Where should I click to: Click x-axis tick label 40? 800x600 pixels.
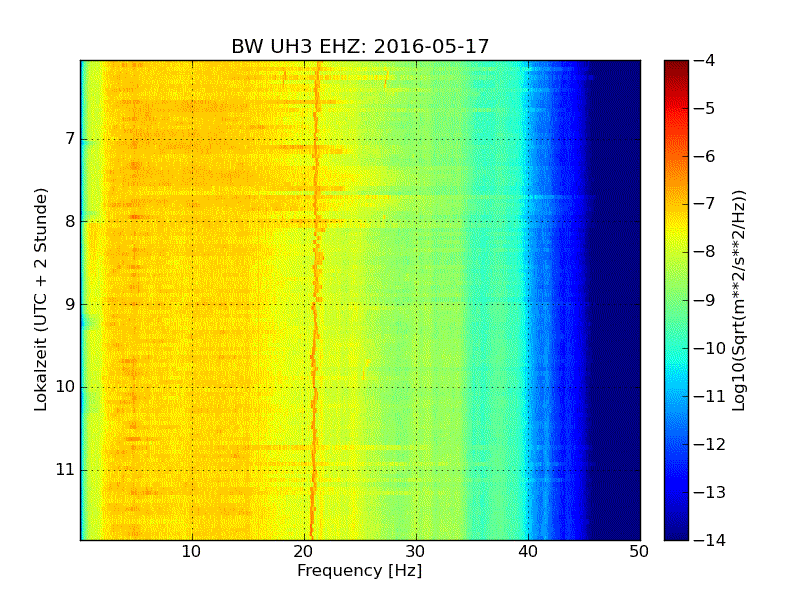[528, 552]
